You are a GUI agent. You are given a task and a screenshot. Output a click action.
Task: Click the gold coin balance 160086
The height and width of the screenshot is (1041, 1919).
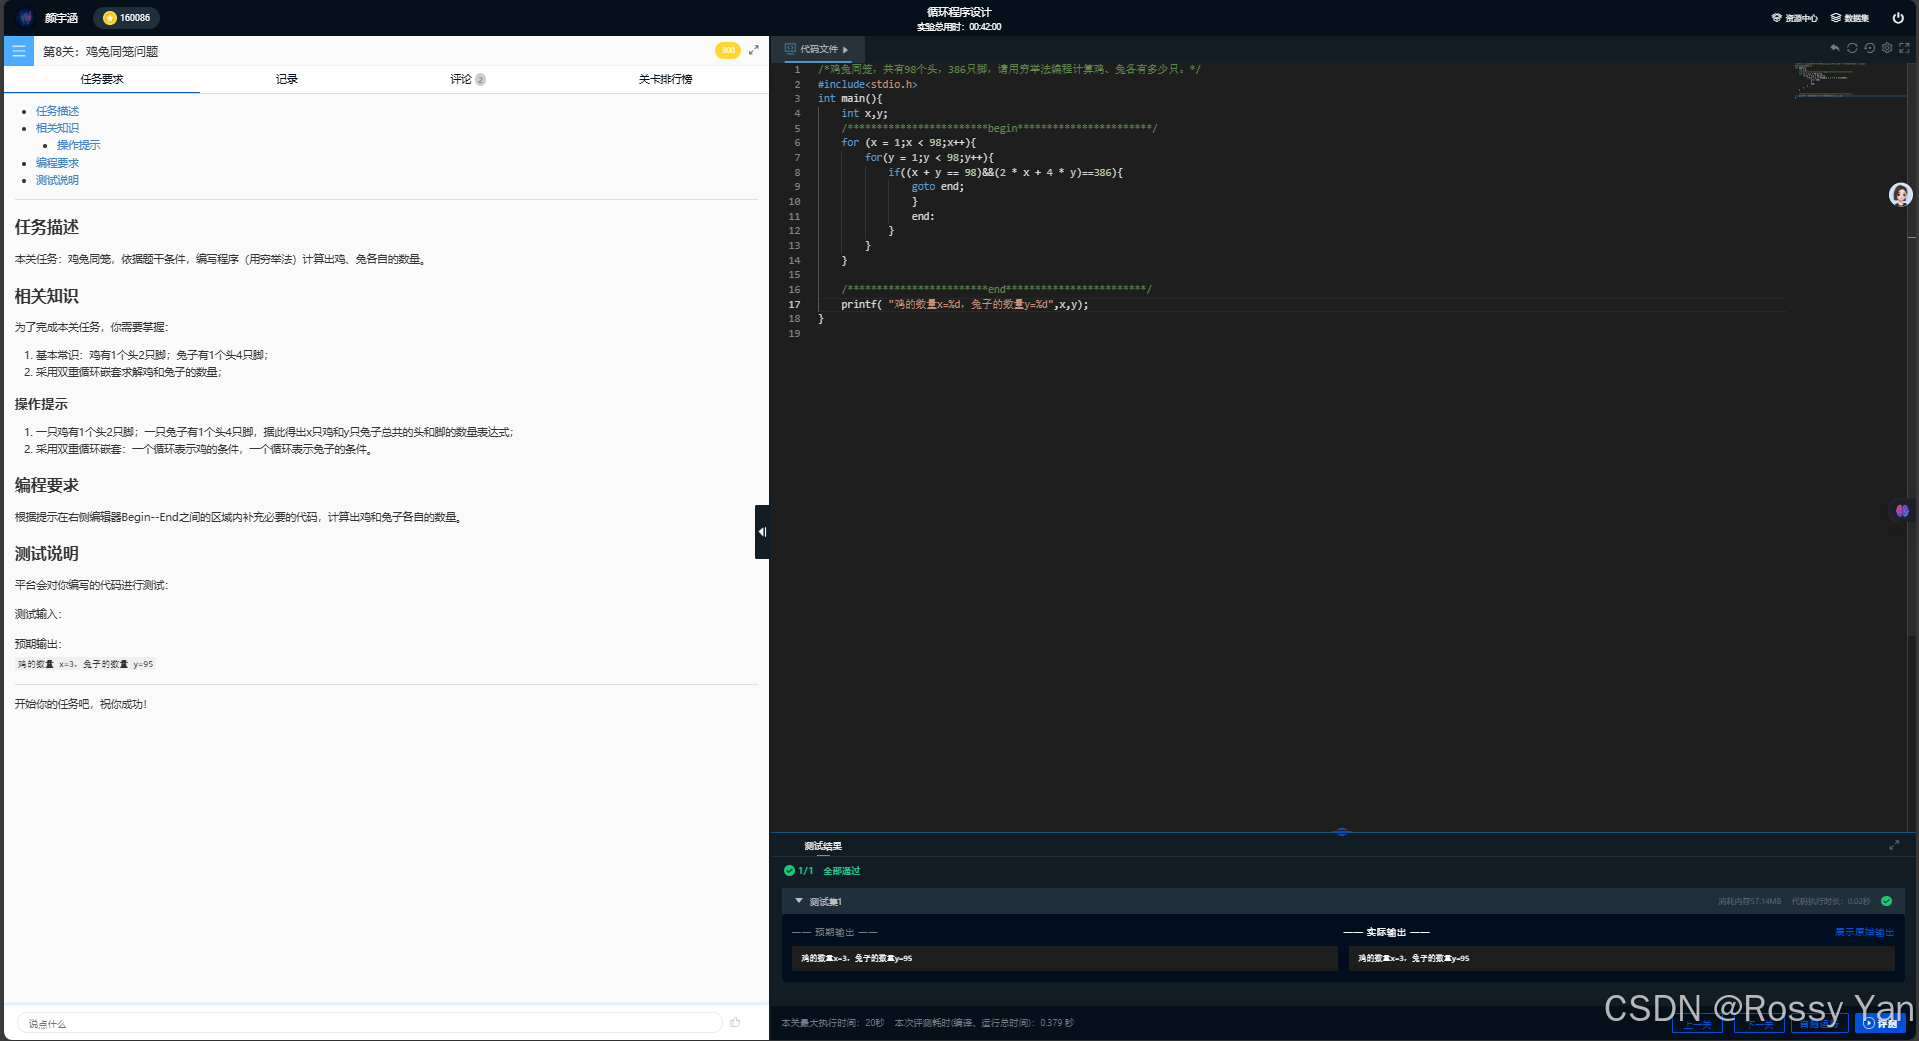point(127,18)
